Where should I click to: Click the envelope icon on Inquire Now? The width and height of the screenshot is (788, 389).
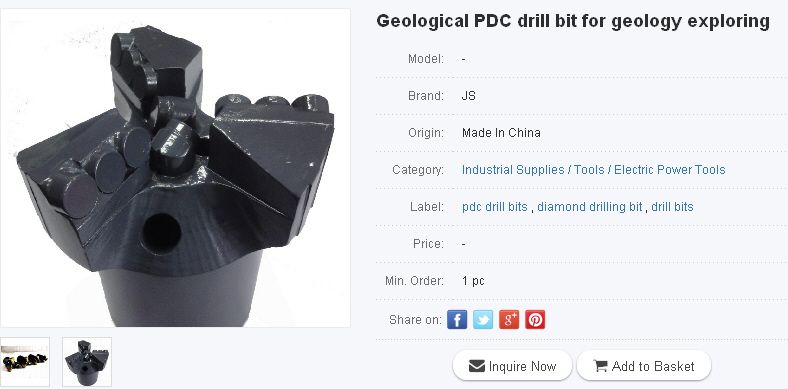tap(476, 366)
